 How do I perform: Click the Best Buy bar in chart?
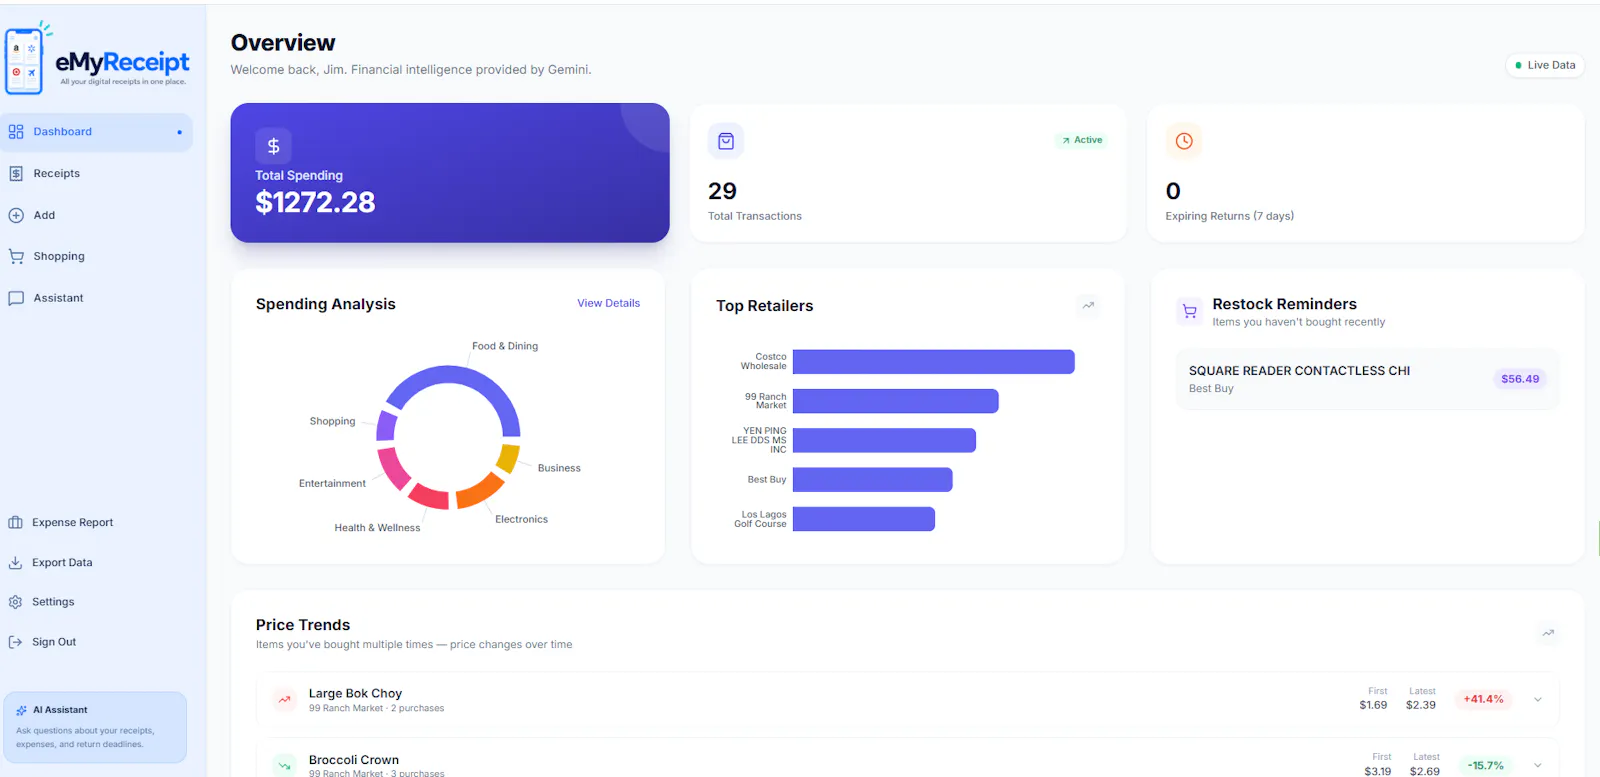pyautogui.click(x=873, y=480)
